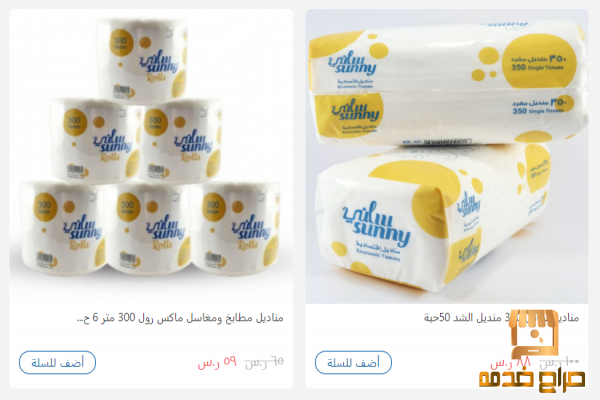This screenshot has height=400, width=600.
Task: Open the Sunny economic tissues product image
Action: coord(447,156)
